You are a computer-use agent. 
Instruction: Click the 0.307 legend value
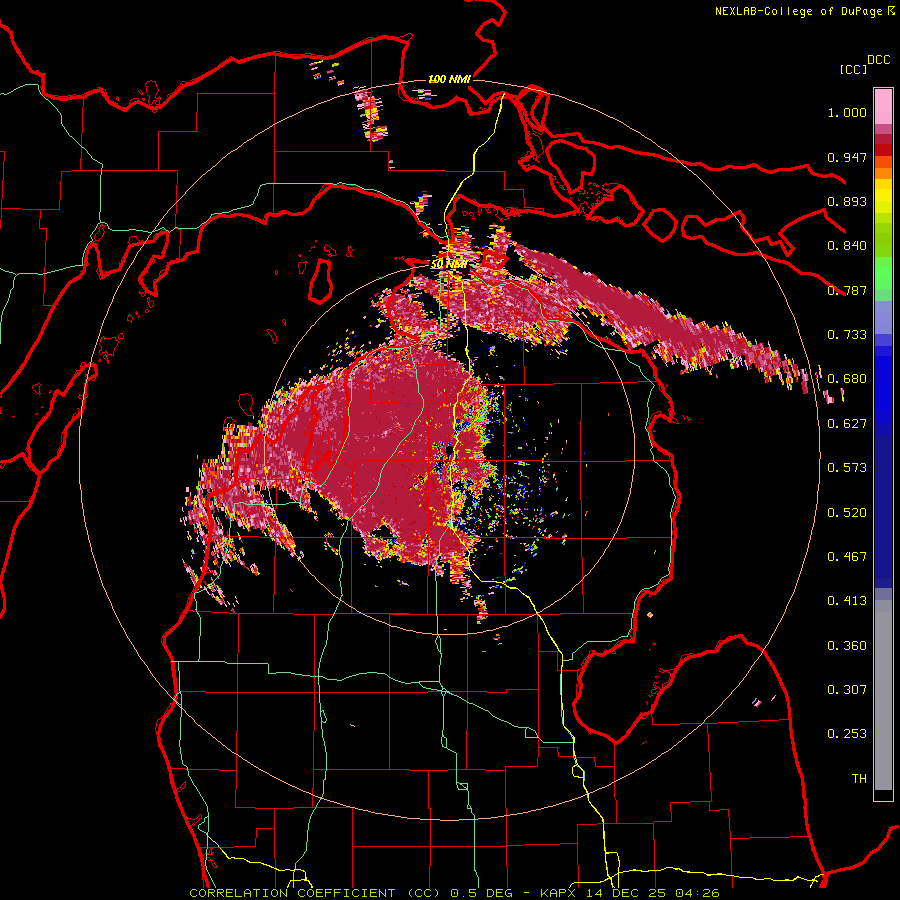point(847,690)
